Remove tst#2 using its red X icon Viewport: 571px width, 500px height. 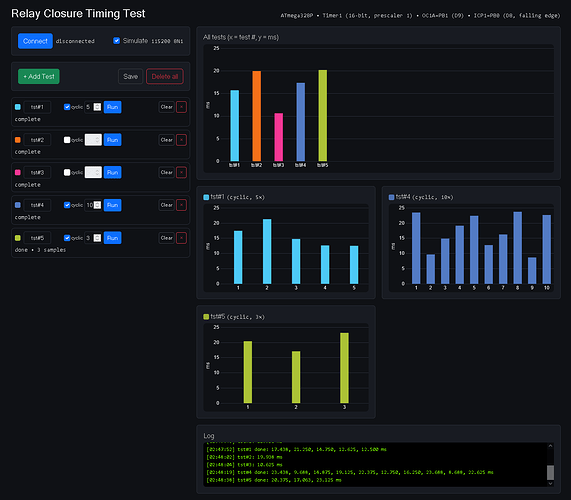click(x=181, y=140)
